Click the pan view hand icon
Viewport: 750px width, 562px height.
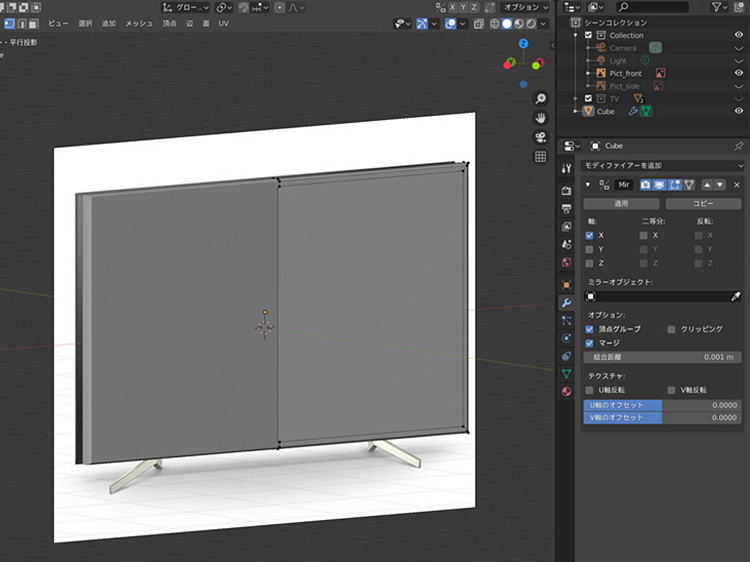tap(541, 117)
